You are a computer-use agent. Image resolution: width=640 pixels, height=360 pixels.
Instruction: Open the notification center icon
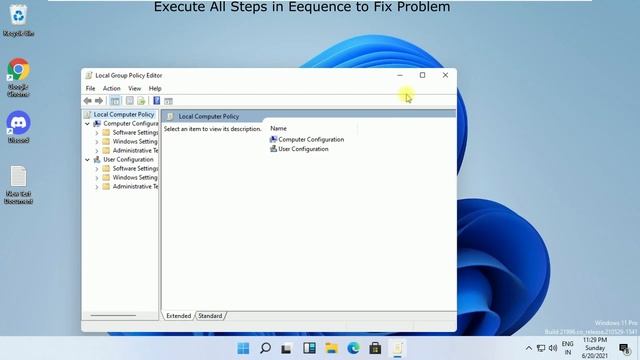(x=624, y=349)
